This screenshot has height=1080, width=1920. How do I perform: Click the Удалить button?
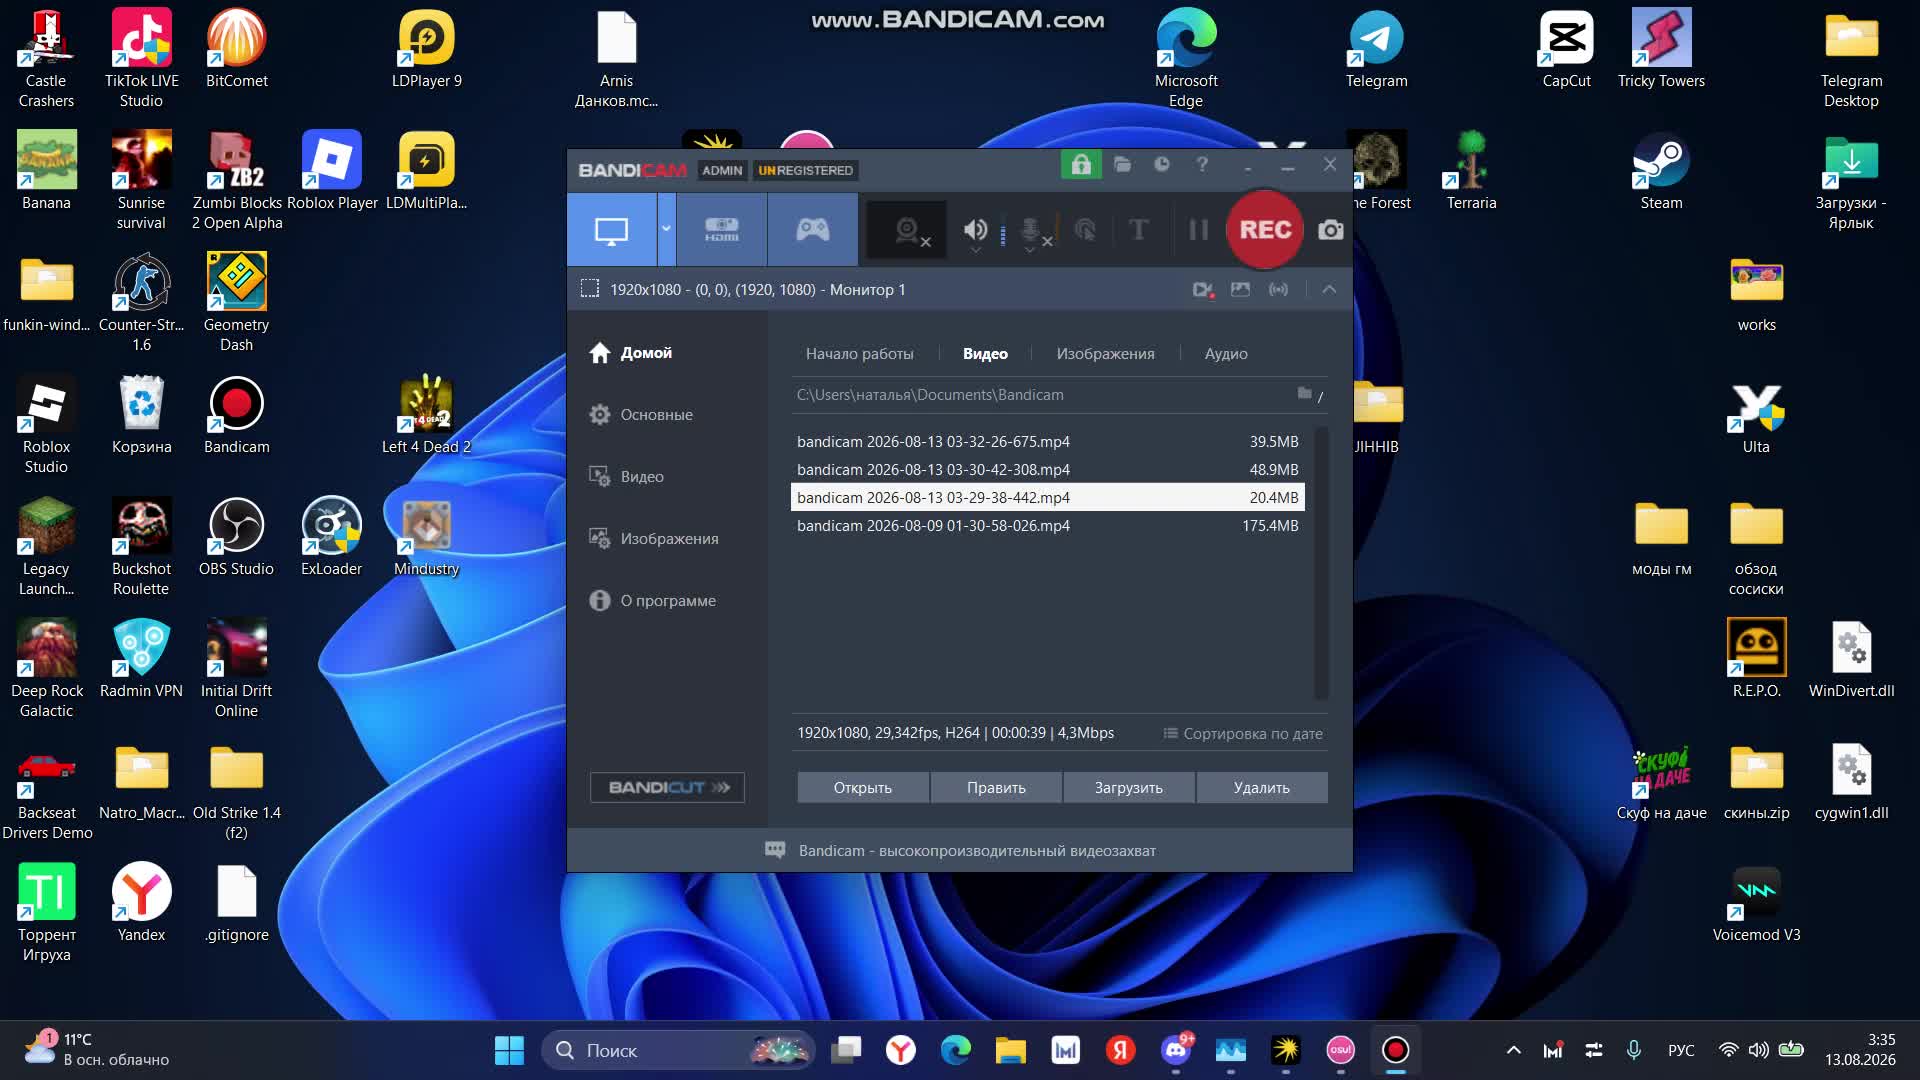tap(1262, 788)
